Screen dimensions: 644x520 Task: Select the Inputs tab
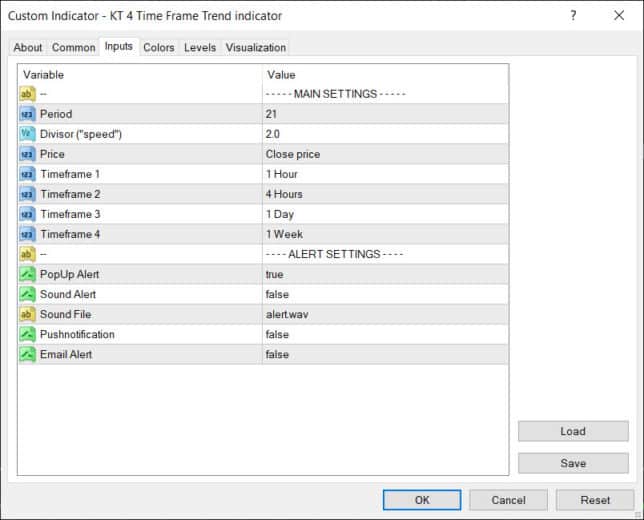(x=119, y=46)
